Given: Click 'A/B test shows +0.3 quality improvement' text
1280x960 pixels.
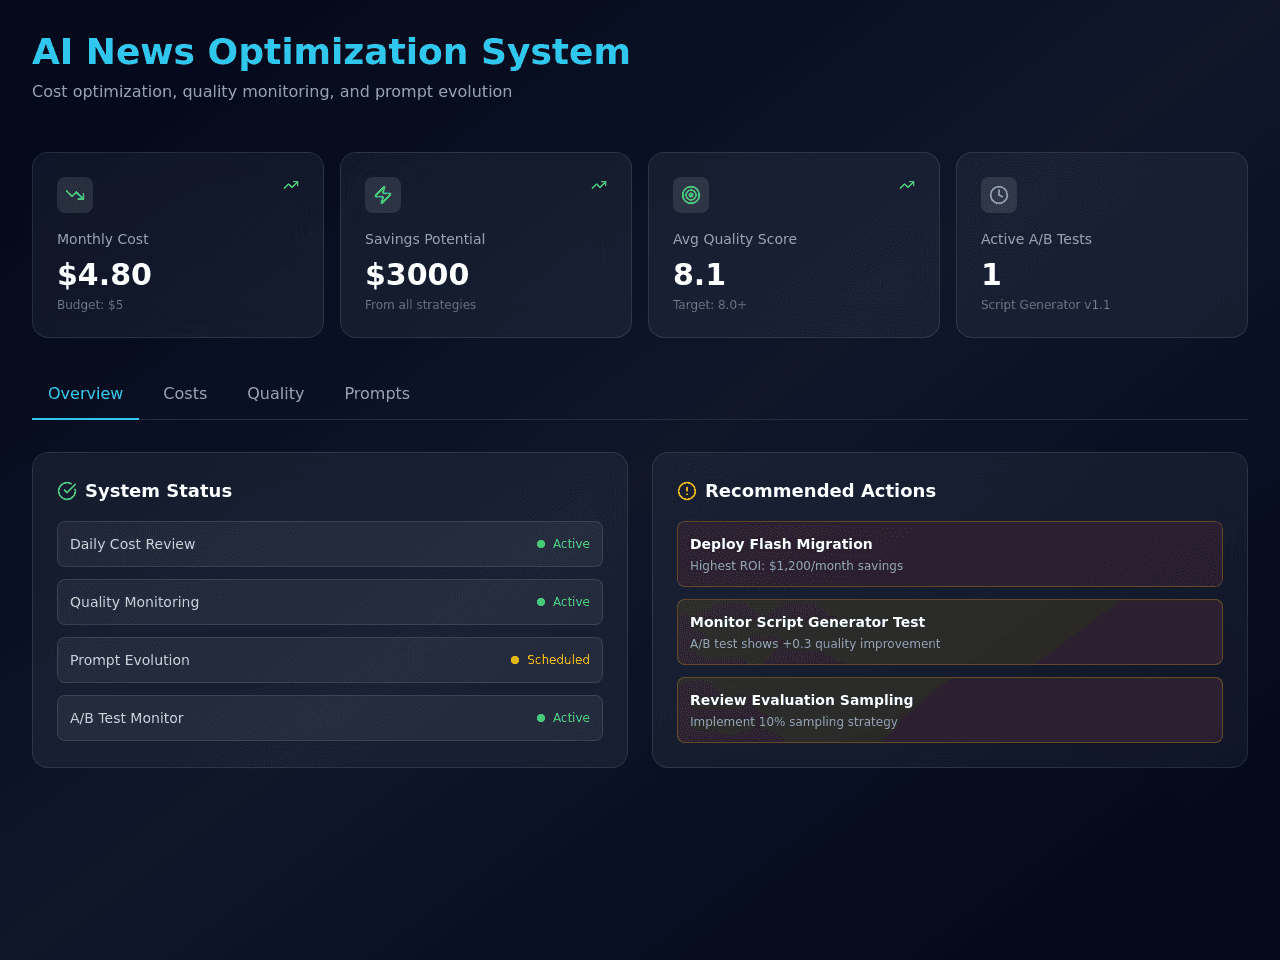Looking at the screenshot, I should coord(815,644).
